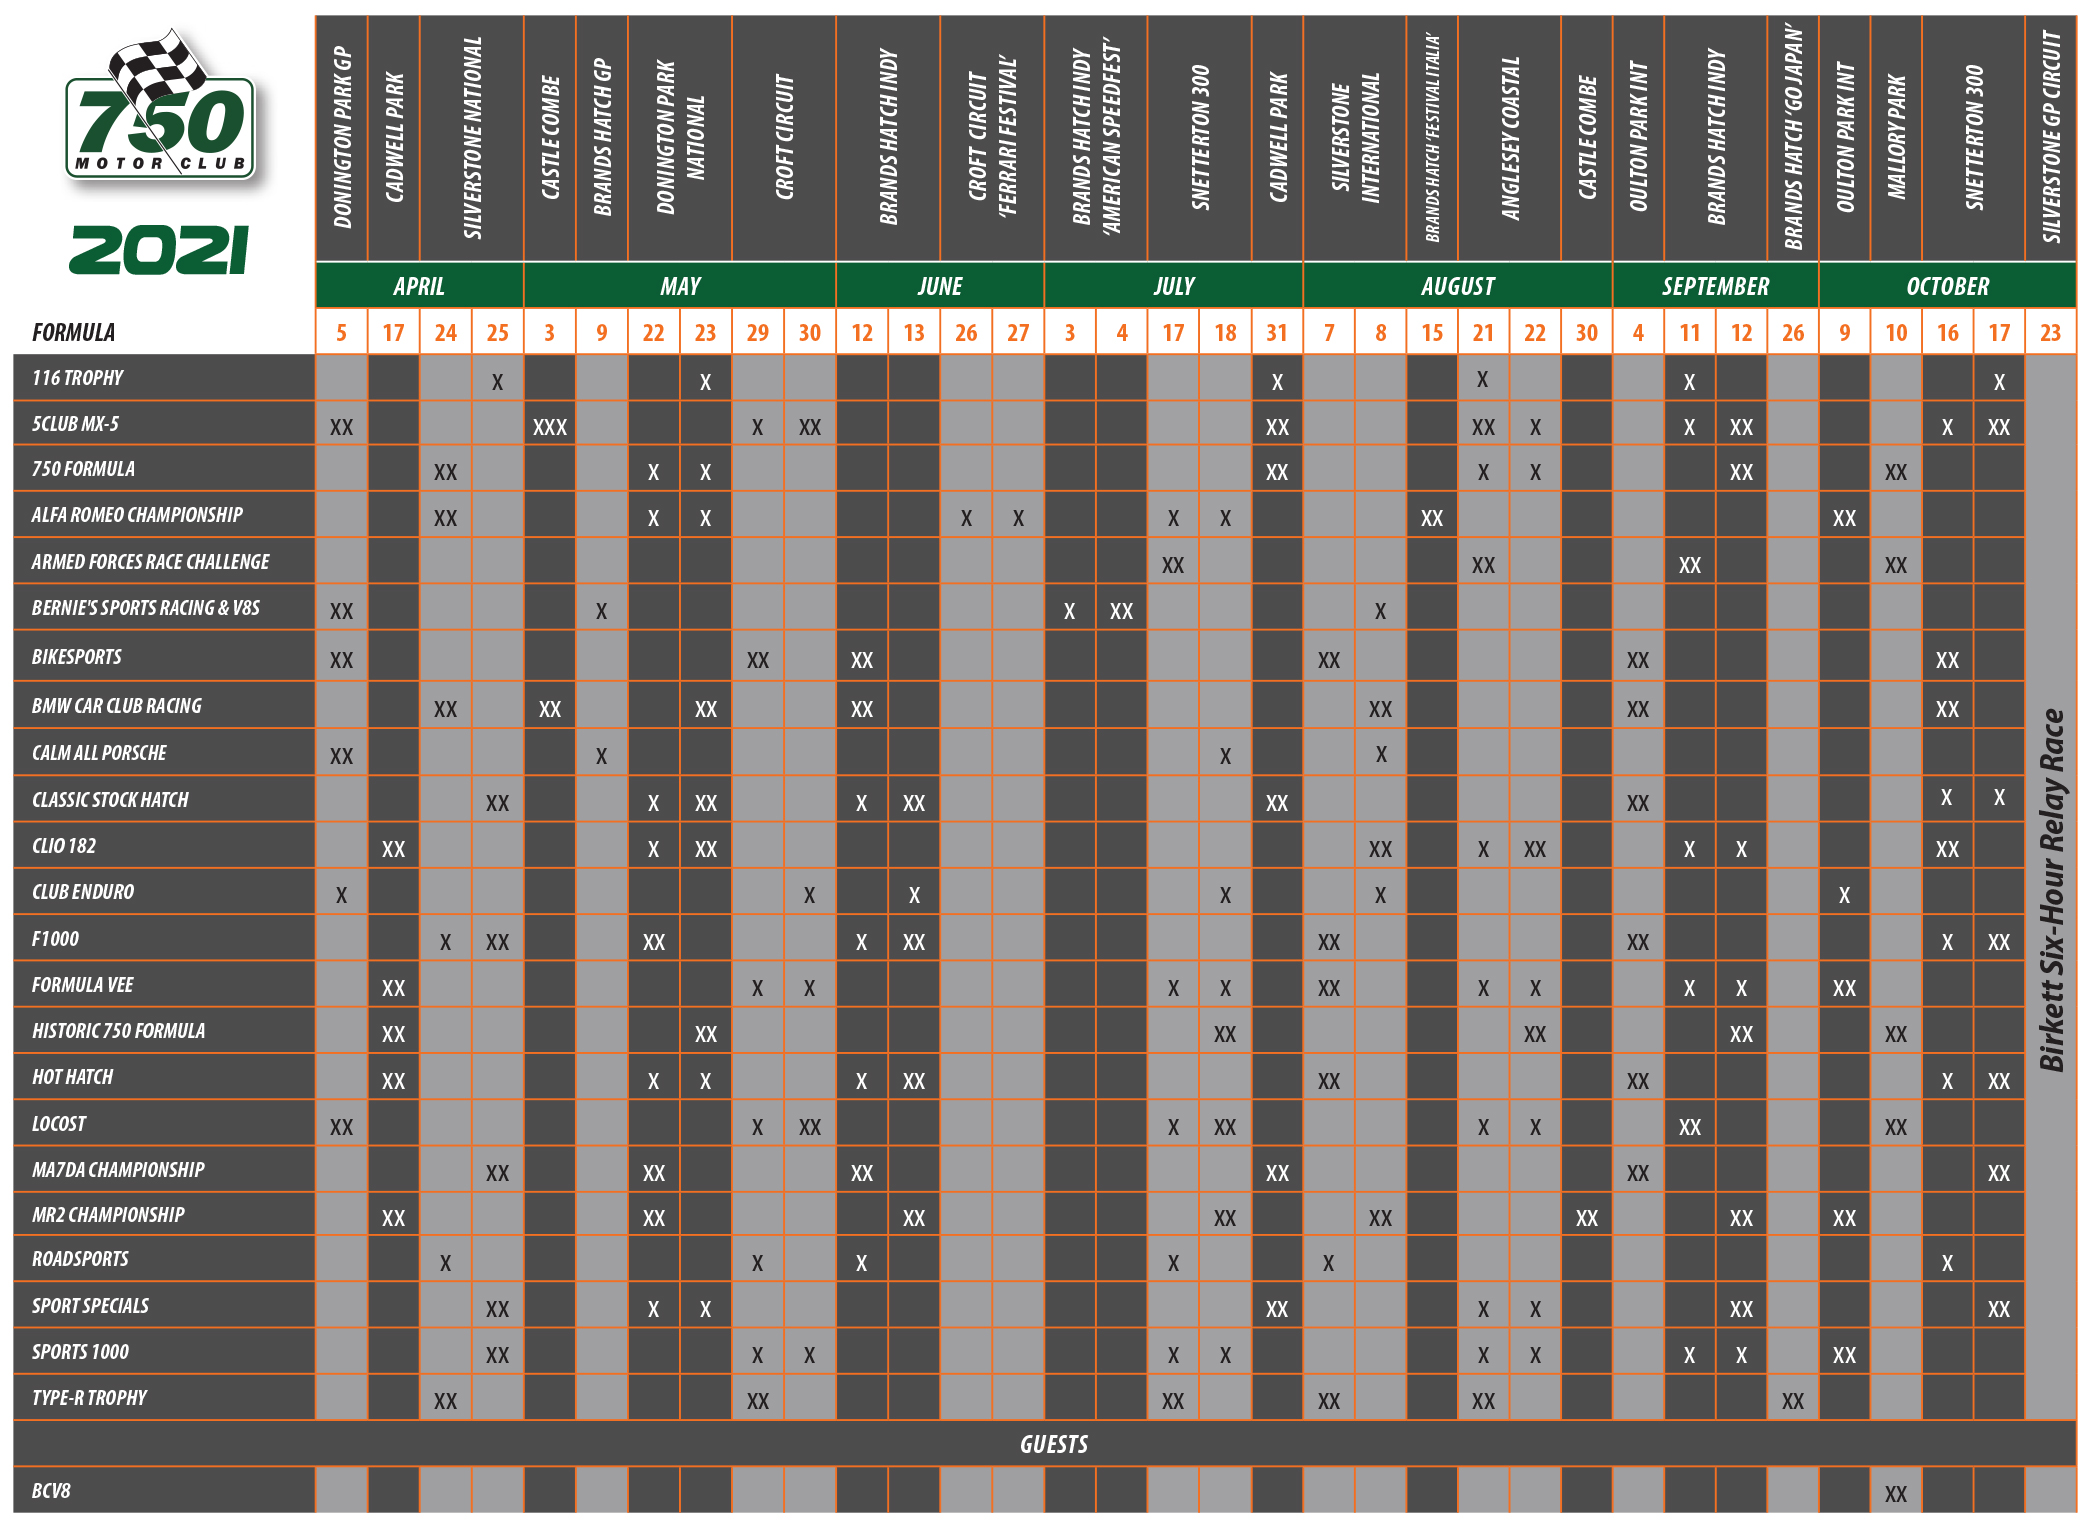Click the Birkett Six-Hour Relay Race label
Screen dimensions: 2091x1526
pos(2051,889)
